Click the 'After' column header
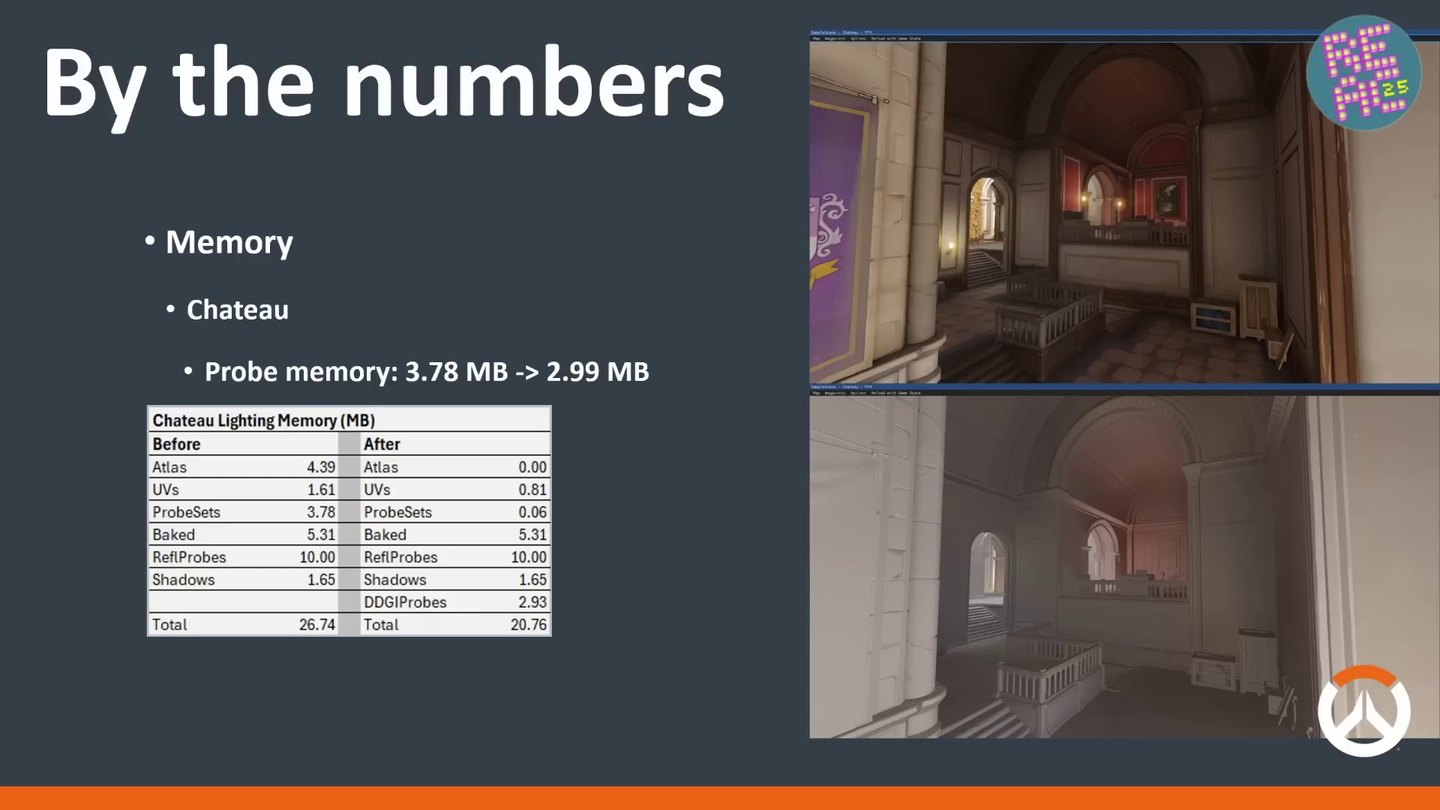1440x810 pixels. 382,444
